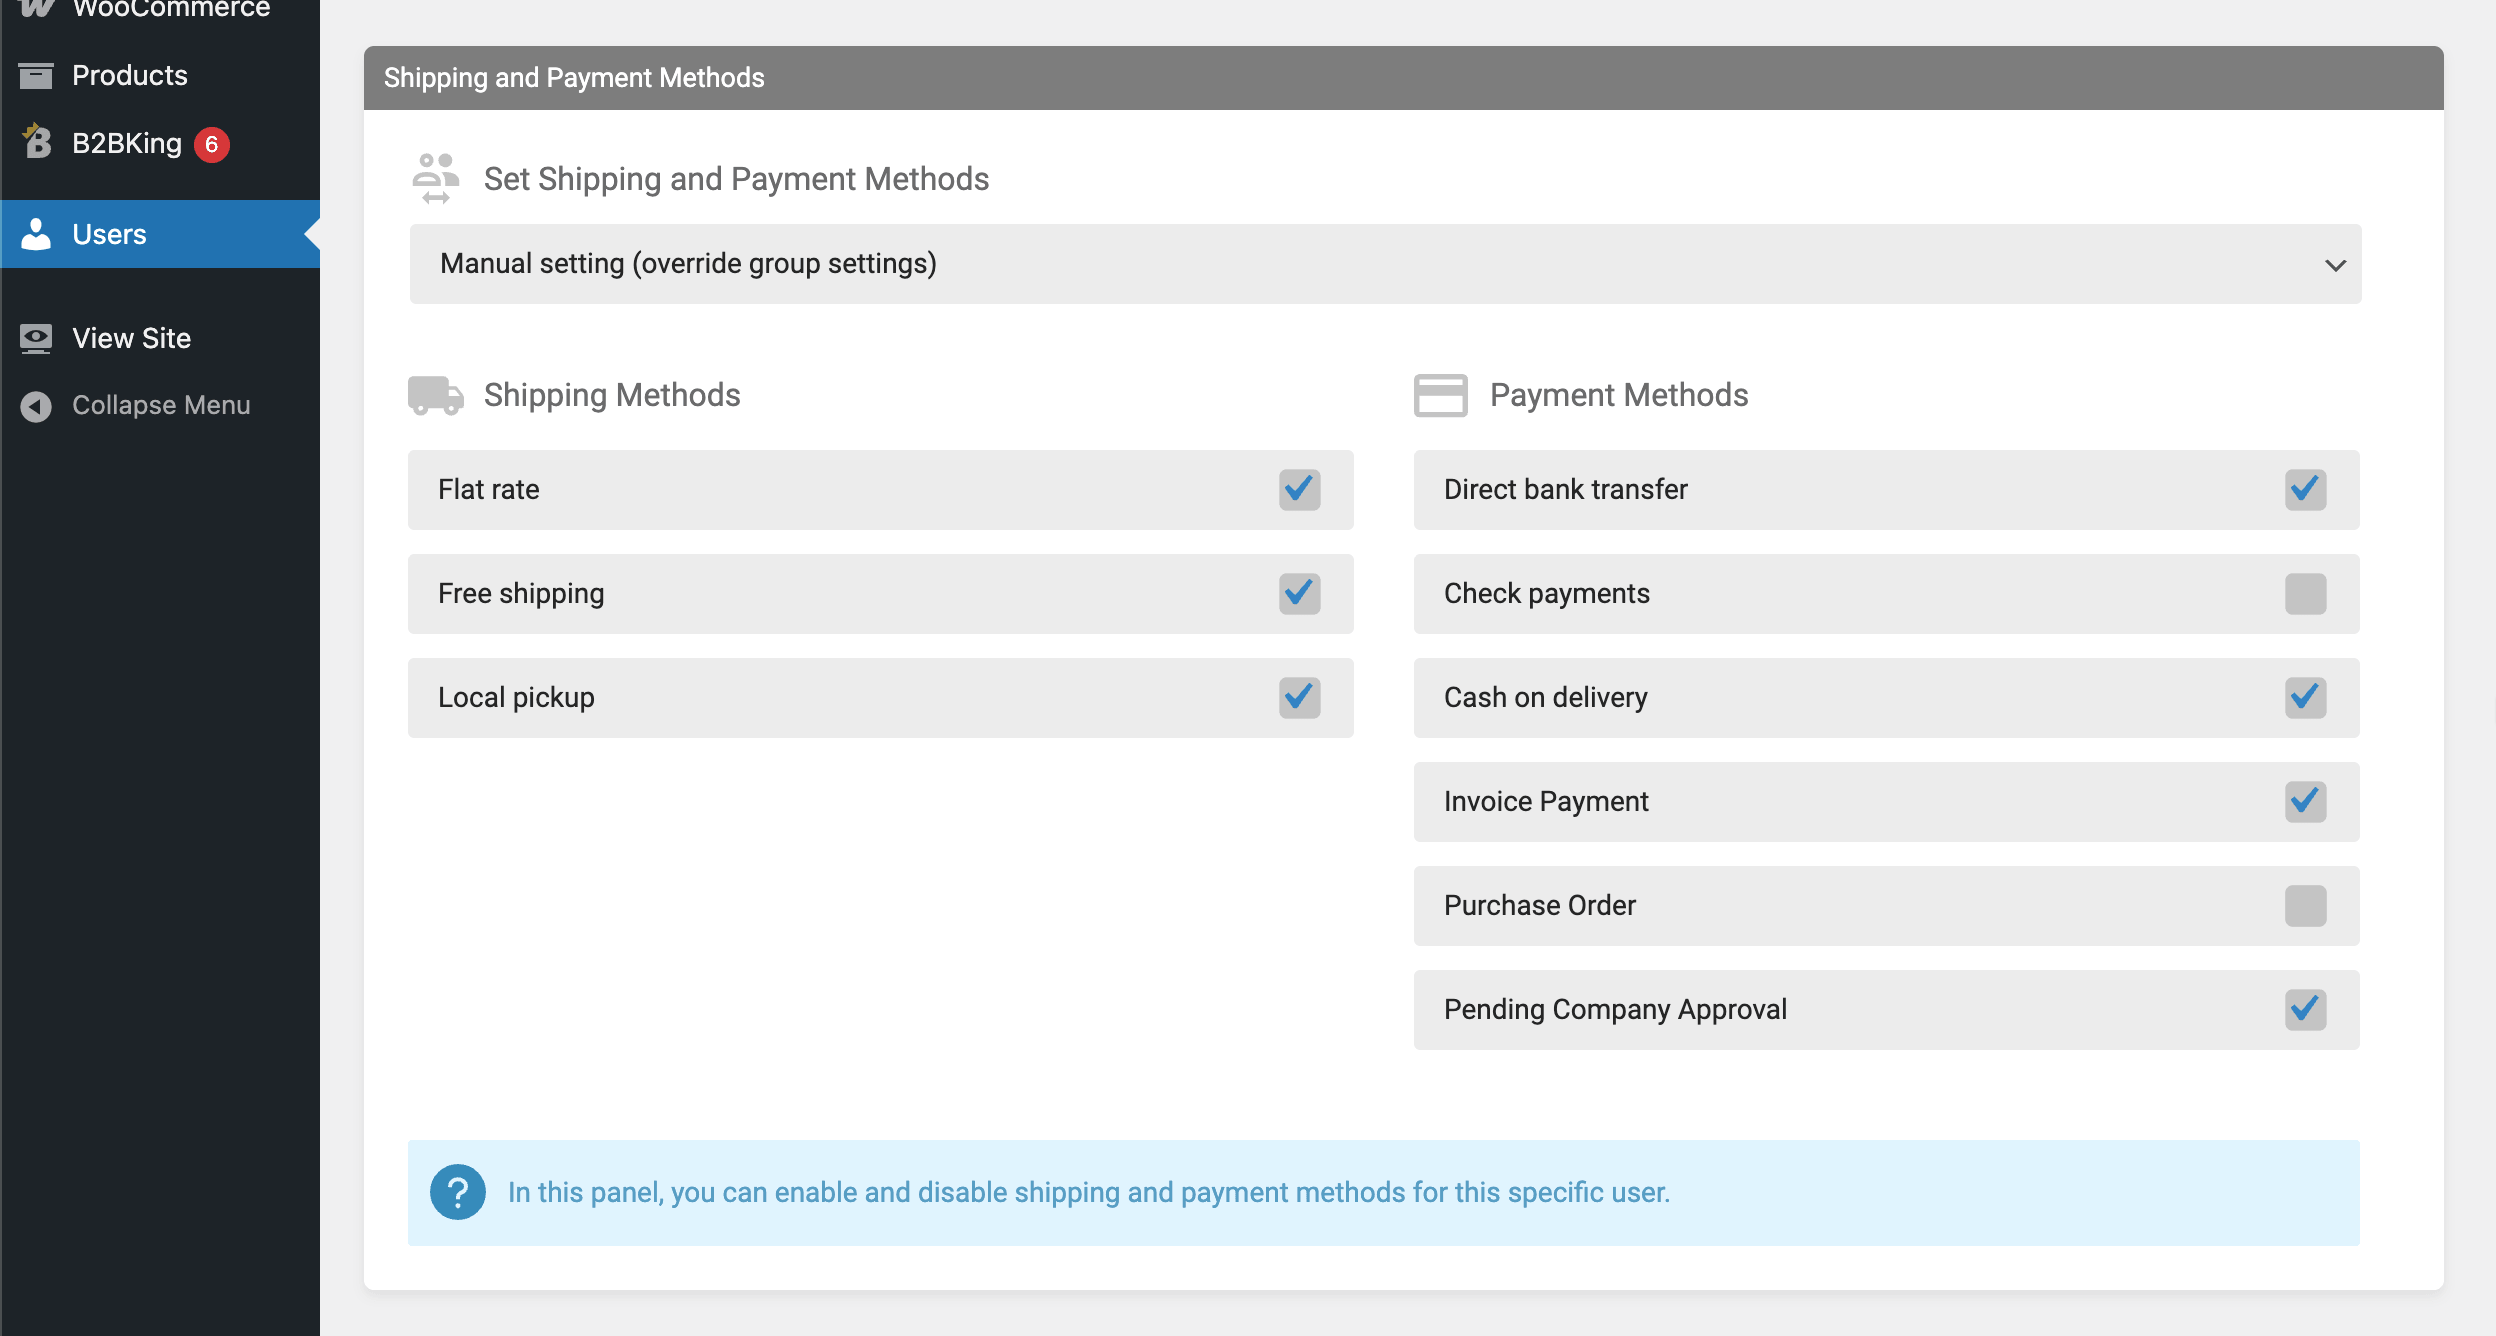
Task: Click the blue question mark help icon
Action: pos(458,1192)
